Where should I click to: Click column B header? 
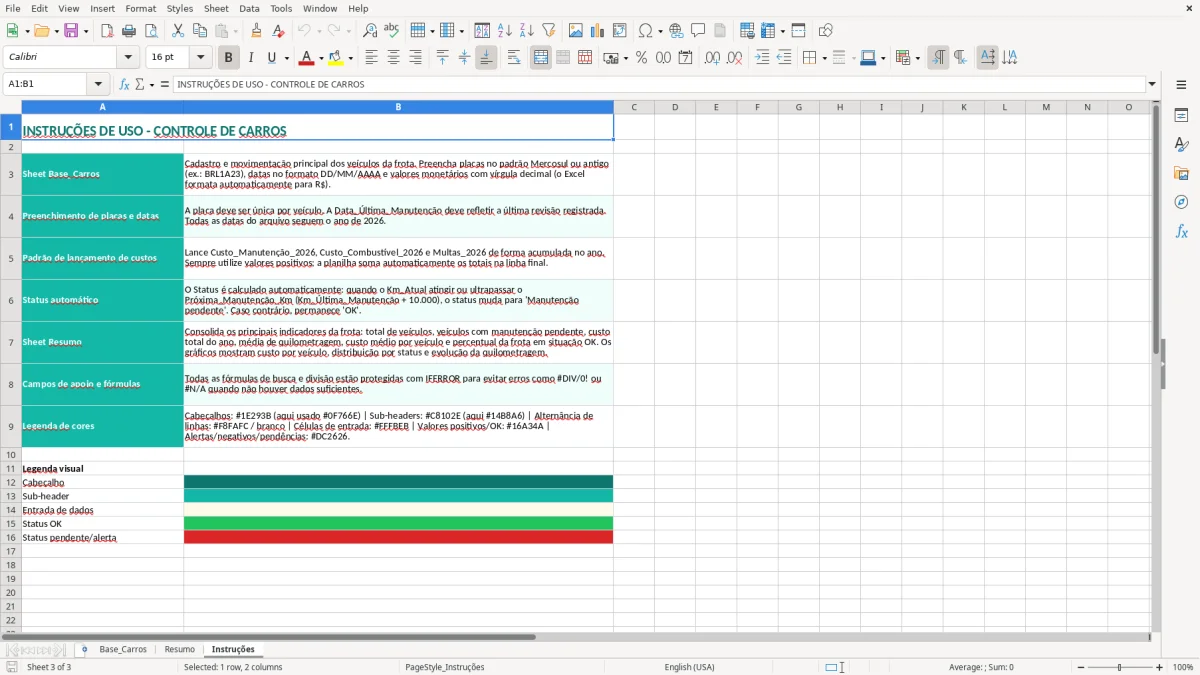coord(398,107)
